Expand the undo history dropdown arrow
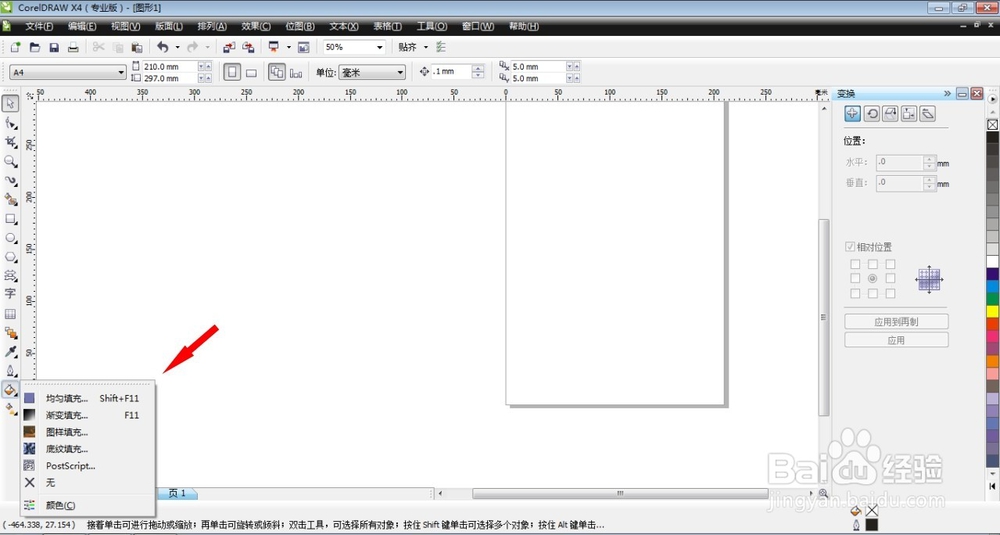This screenshot has height=535, width=1000. (x=177, y=47)
